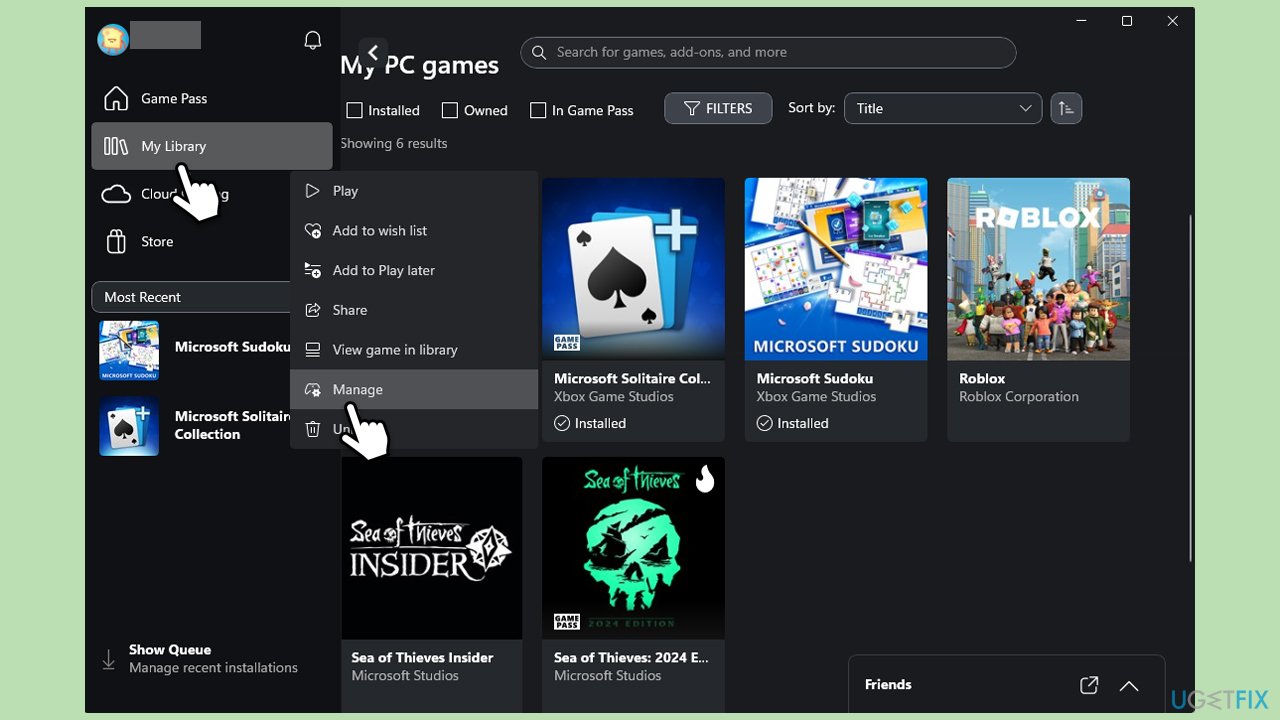Maximize the Xbox app window
The width and height of the screenshot is (1280, 720).
[x=1127, y=21]
